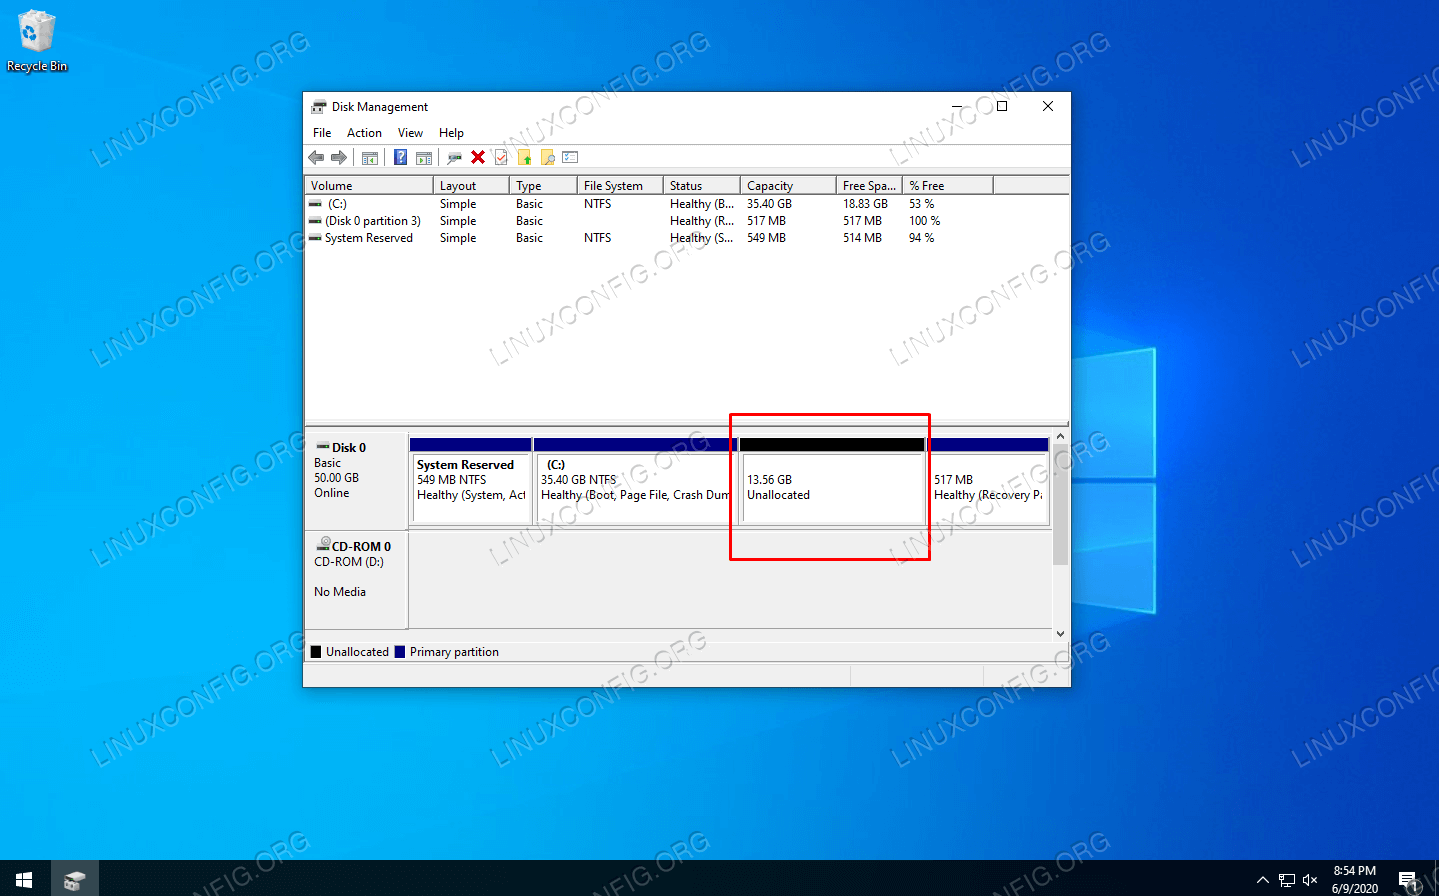Click the scrollbar down arrow in disk pane
Viewport: 1439px width, 896px height.
(x=1060, y=633)
